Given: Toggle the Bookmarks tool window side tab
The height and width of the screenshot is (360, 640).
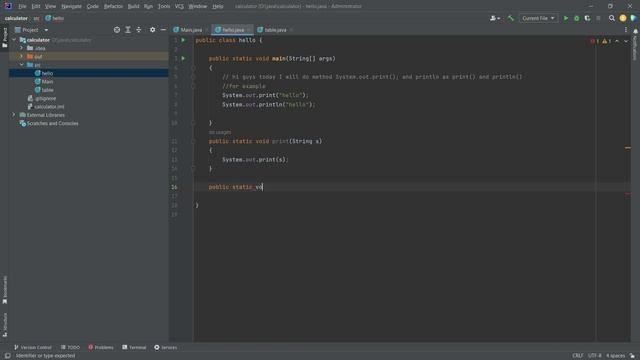Looking at the screenshot, I should [4, 290].
